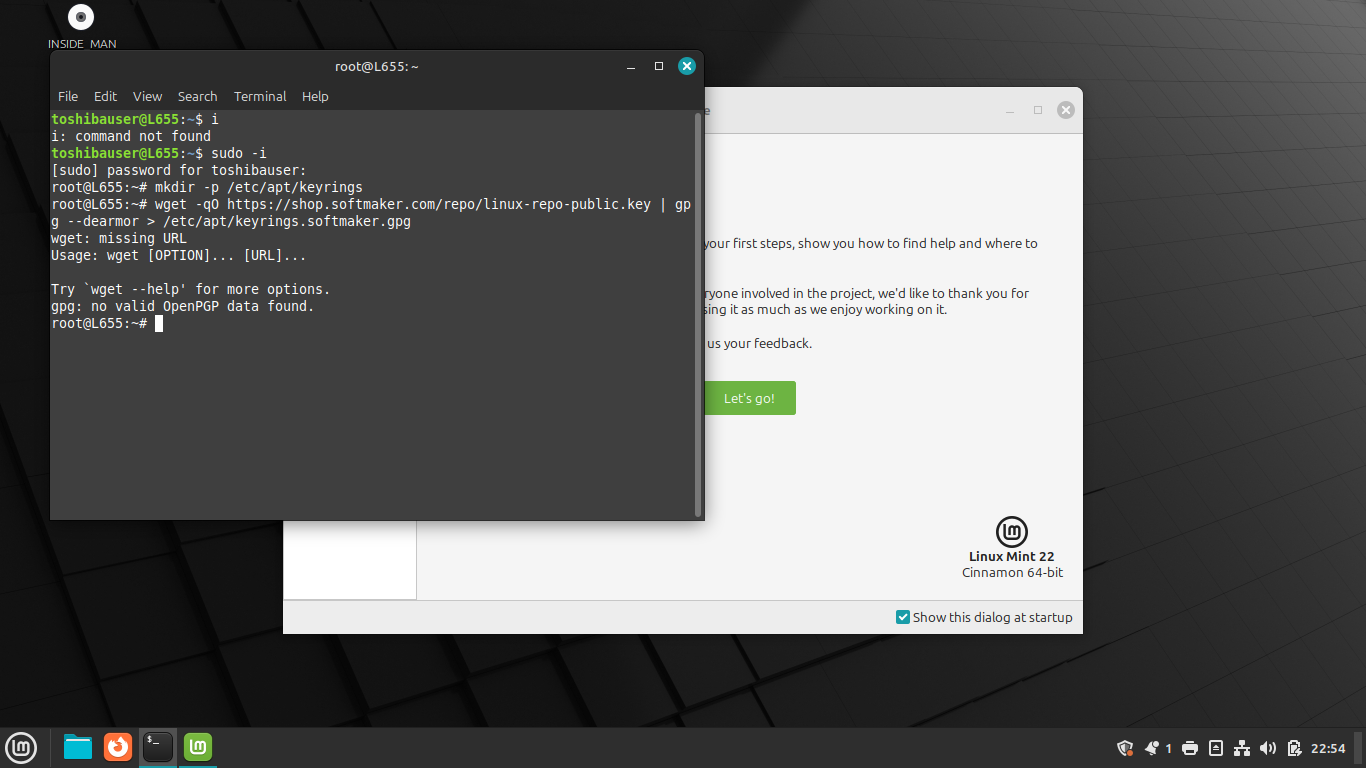Switch to the Welcome Screen taskbar button

pyautogui.click(x=198, y=747)
